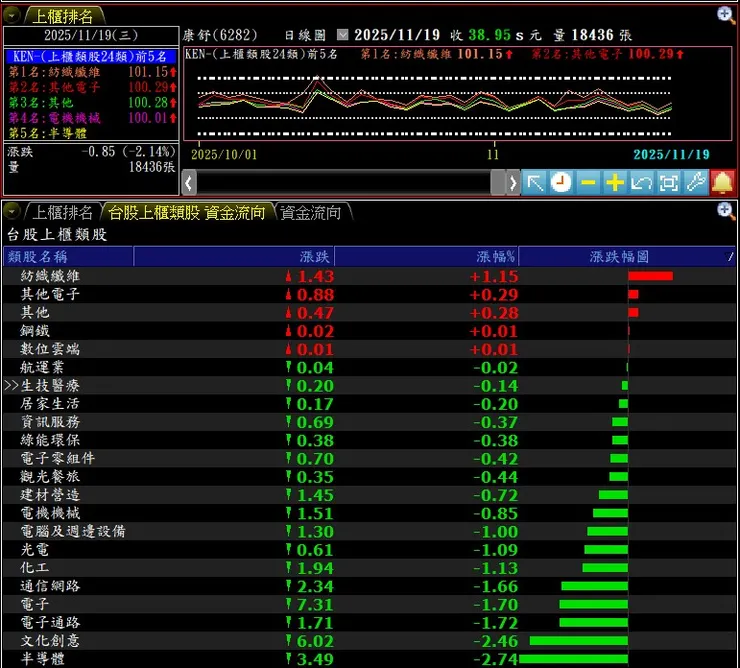The width and height of the screenshot is (740, 668).
Task: Click the 電子通路 sector row
Action: tap(369, 623)
